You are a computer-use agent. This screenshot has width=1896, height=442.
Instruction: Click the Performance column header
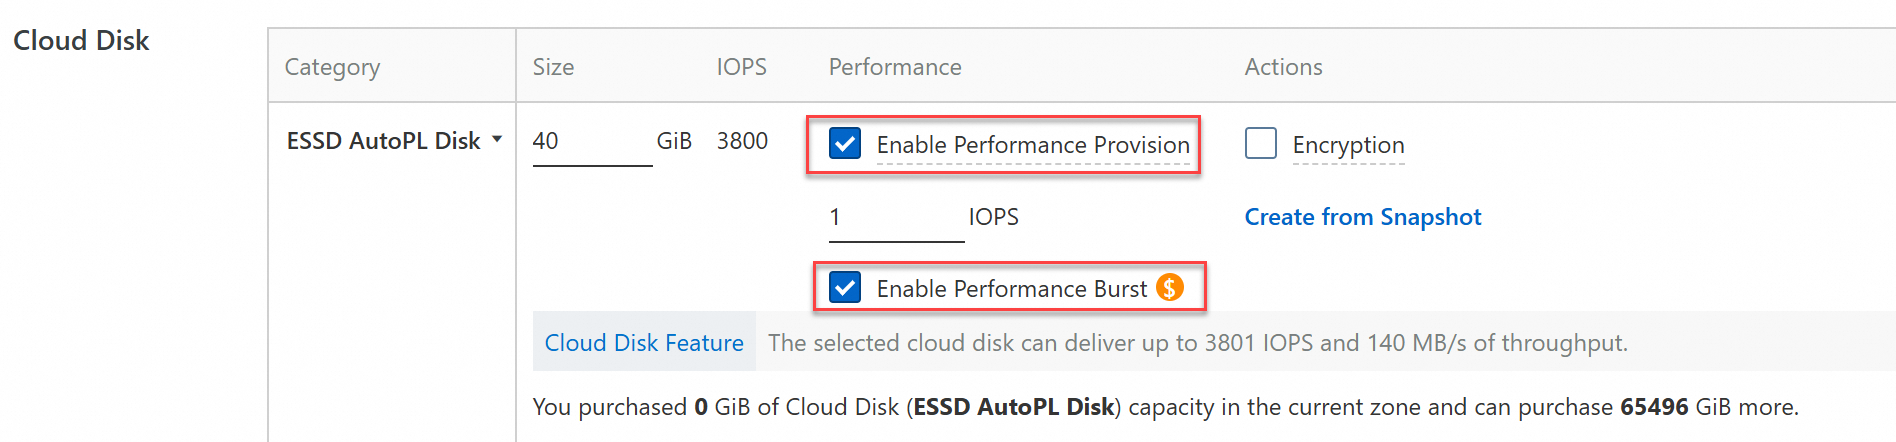point(895,67)
